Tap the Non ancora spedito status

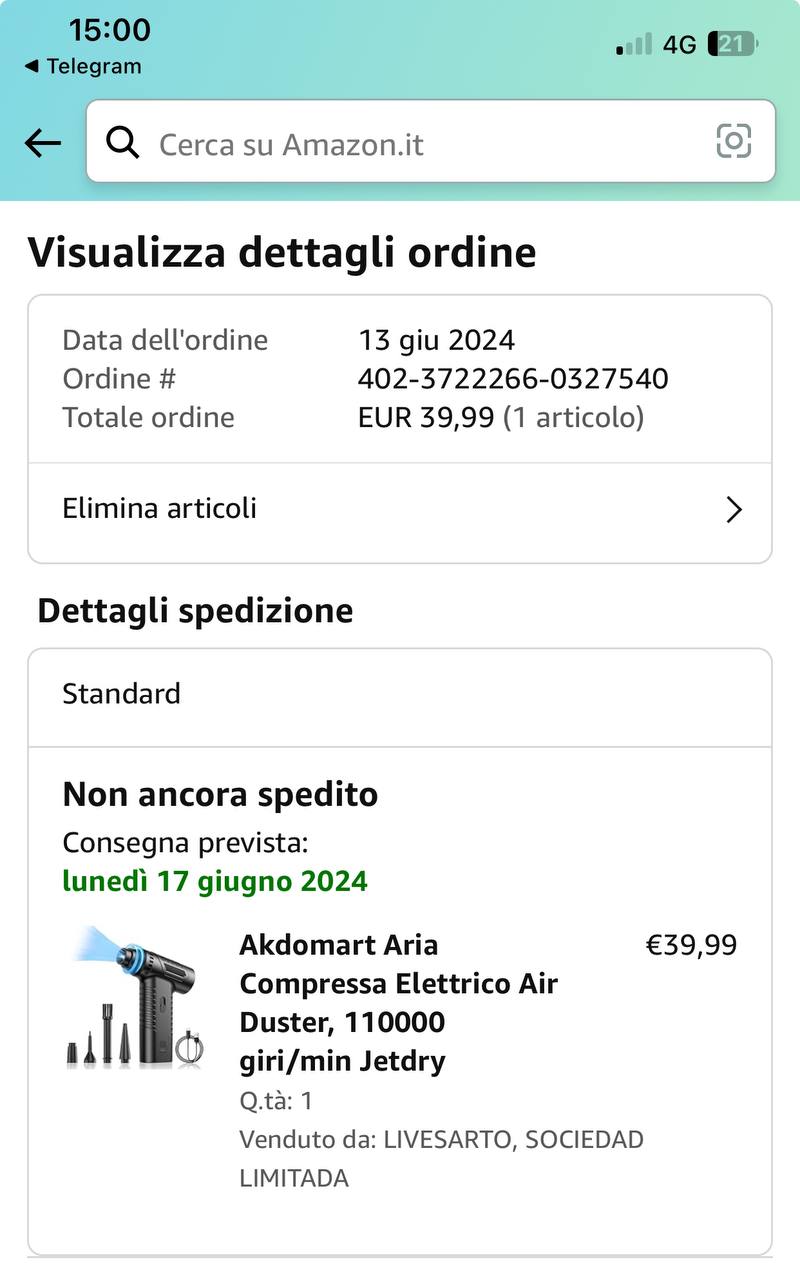220,795
